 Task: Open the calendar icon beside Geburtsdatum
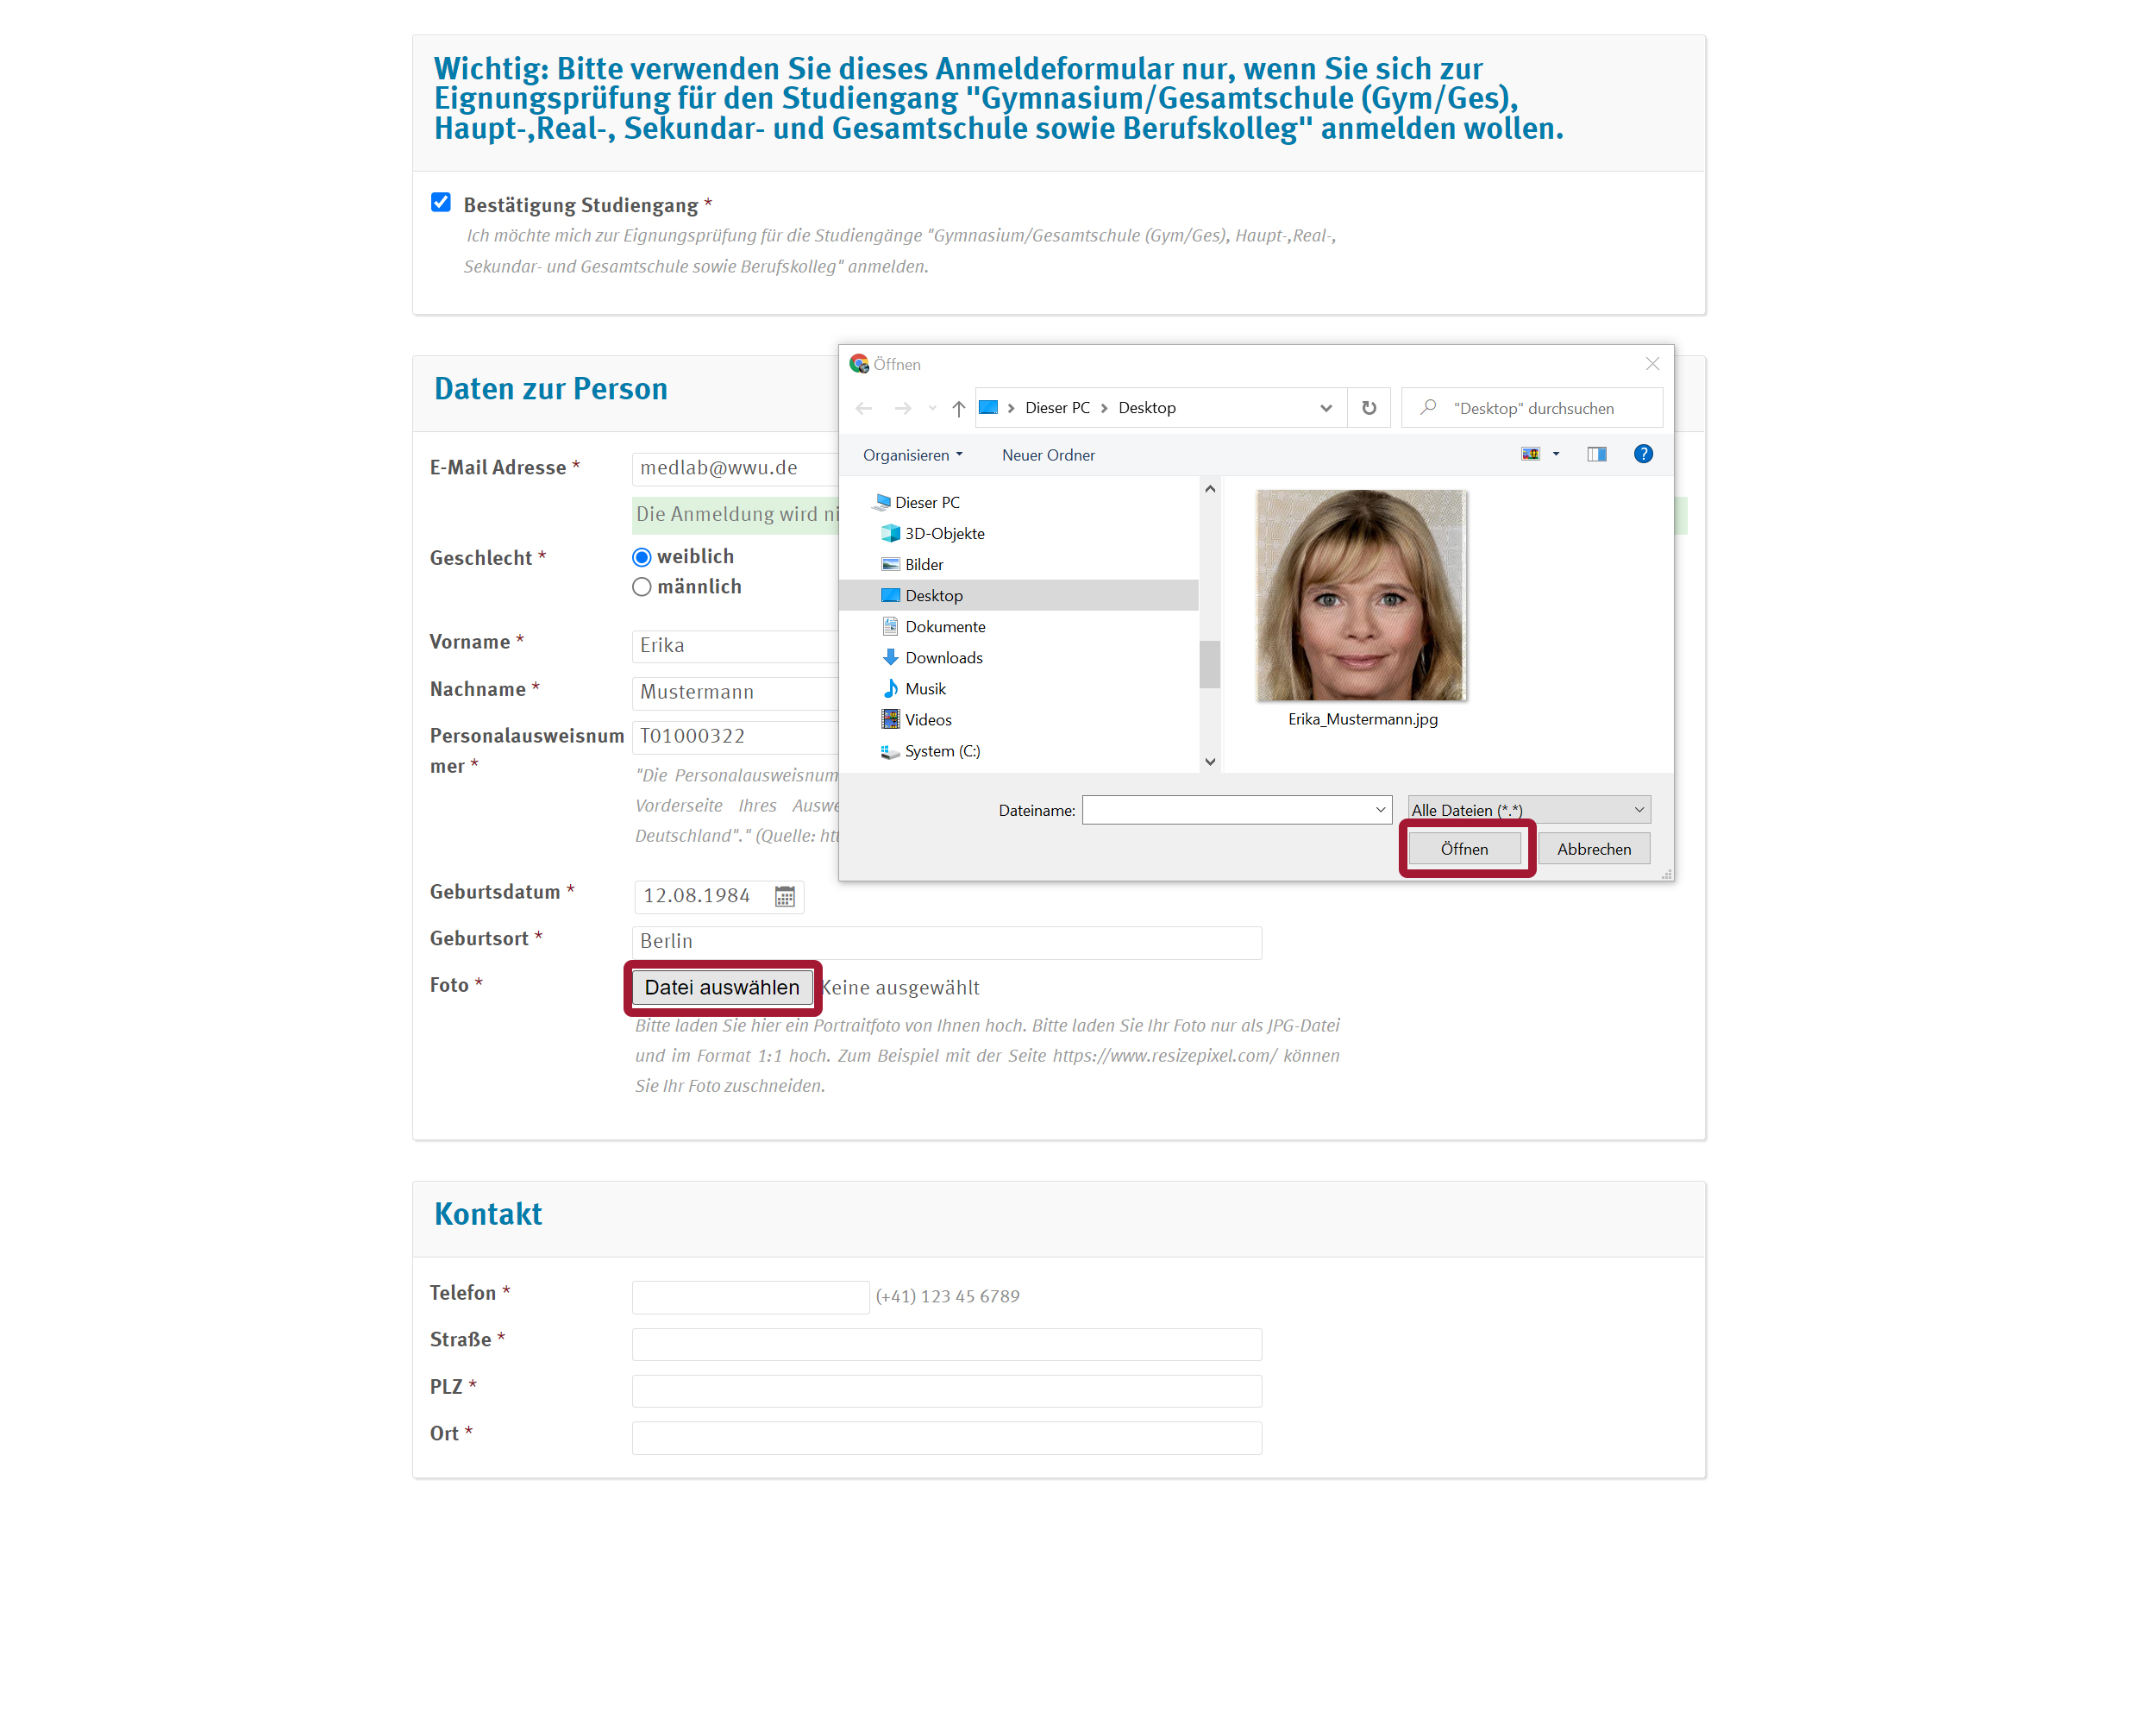click(x=785, y=896)
